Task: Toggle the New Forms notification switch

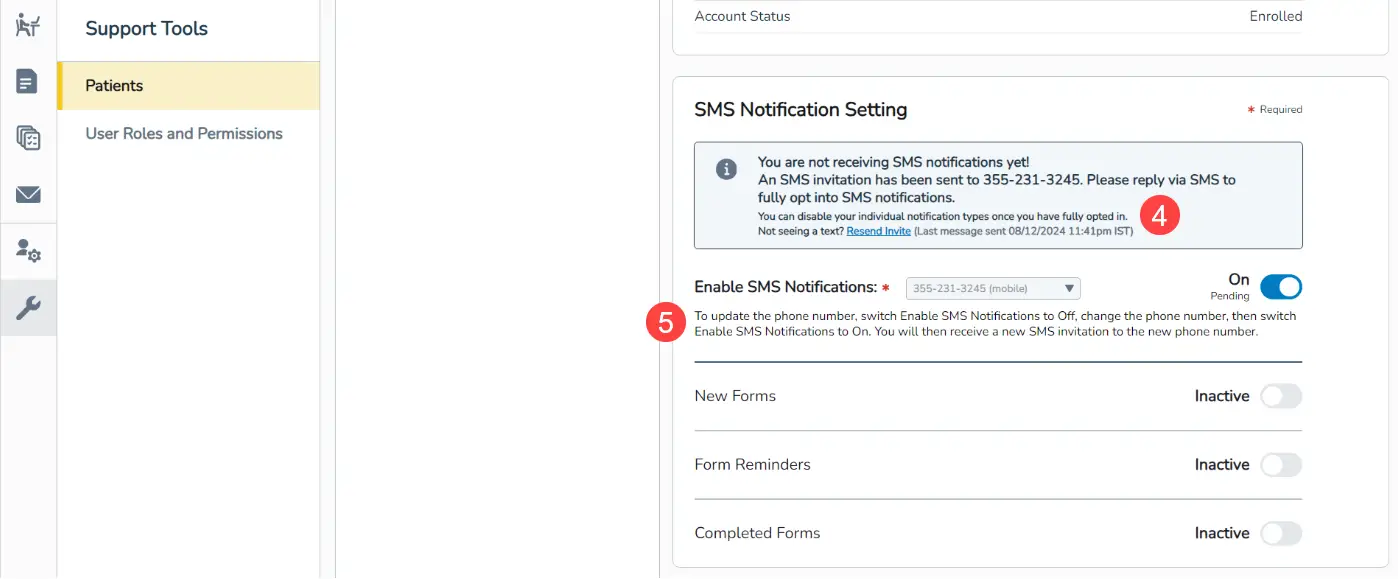Action: tap(1280, 397)
